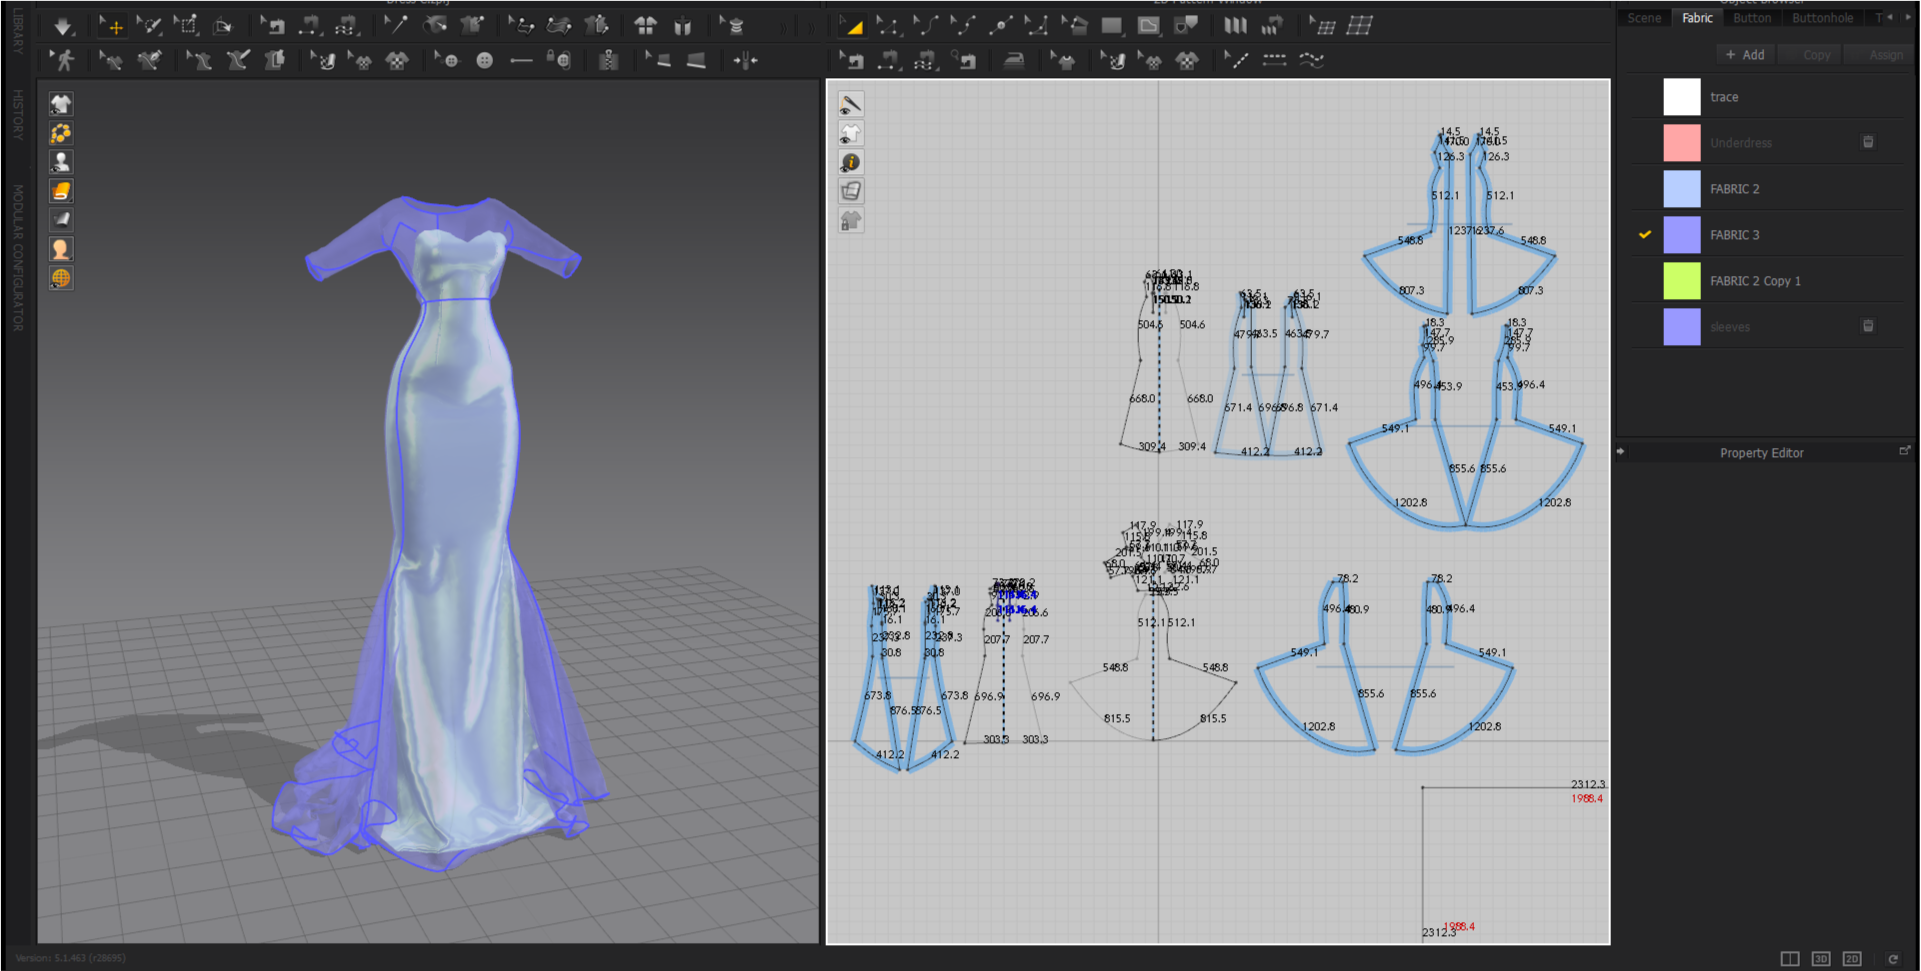Click the lock icon on sleeves row

click(x=1868, y=326)
